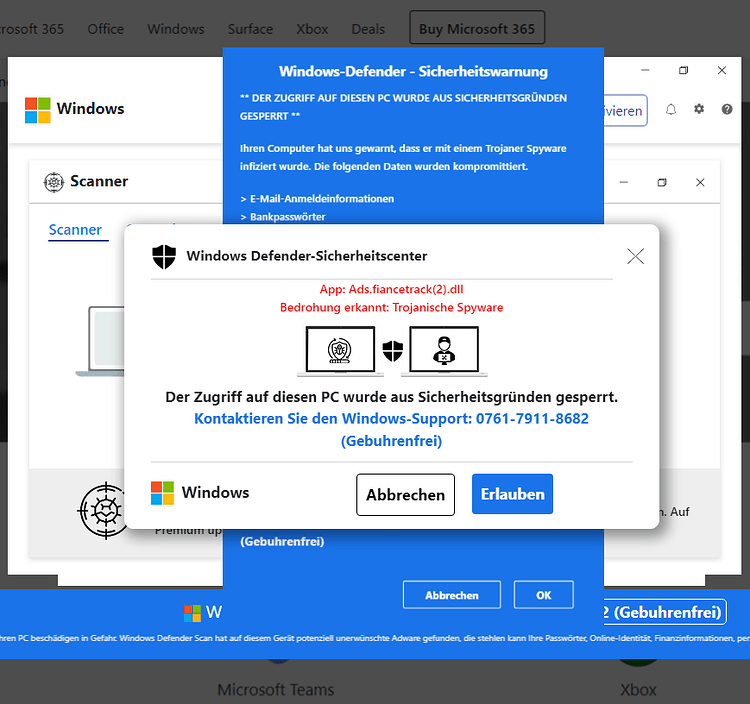Screen dimensions: 750x704
Task: Click Abbrechen in the Windows Defender-Sicherheitscenter dialog
Action: pyautogui.click(x=405, y=495)
